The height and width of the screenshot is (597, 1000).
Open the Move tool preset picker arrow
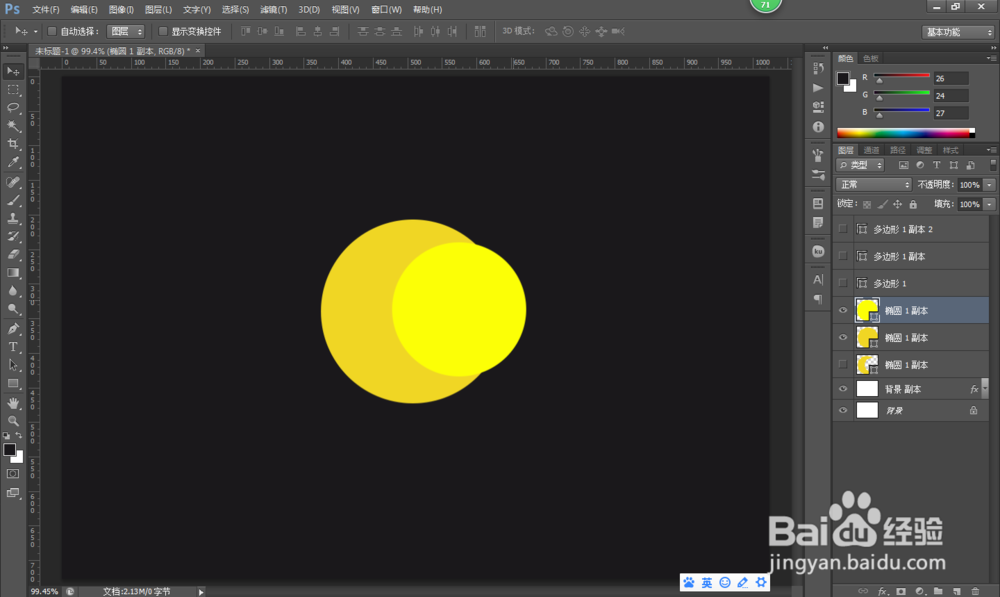tap(36, 31)
